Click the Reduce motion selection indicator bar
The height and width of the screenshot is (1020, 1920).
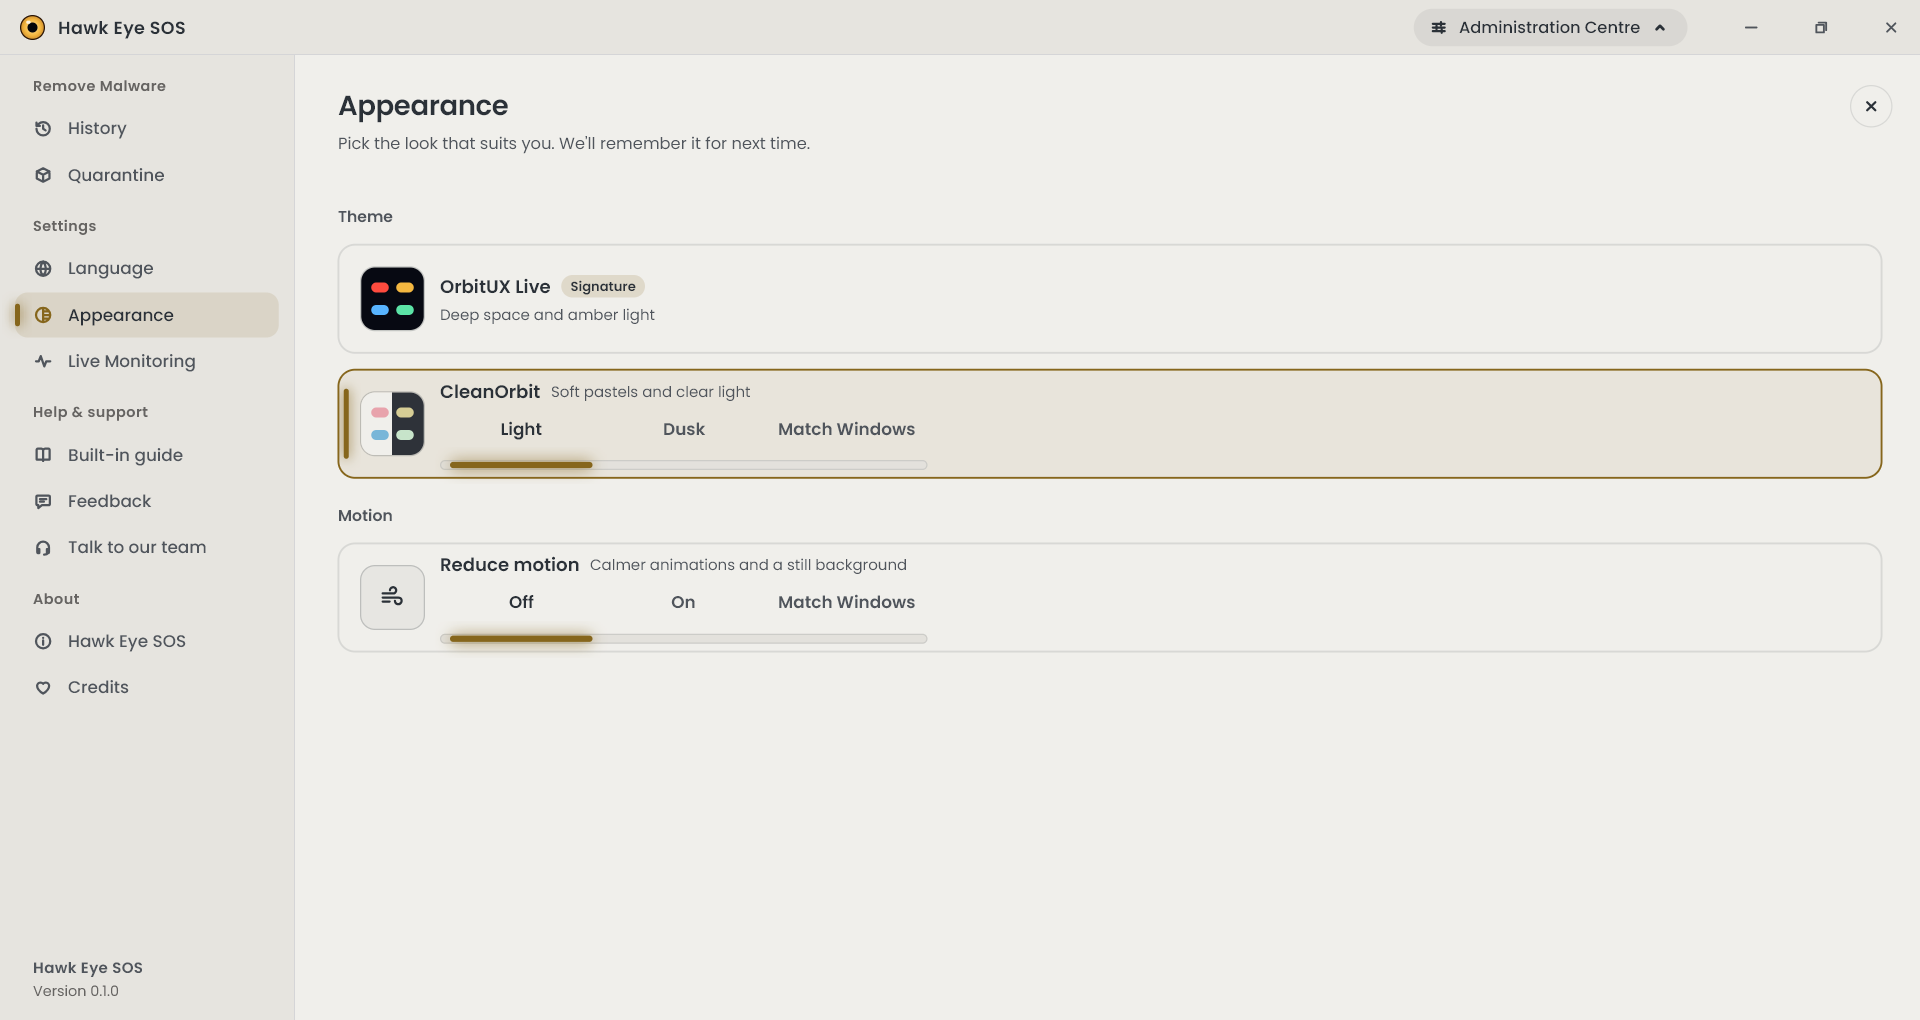(521, 638)
